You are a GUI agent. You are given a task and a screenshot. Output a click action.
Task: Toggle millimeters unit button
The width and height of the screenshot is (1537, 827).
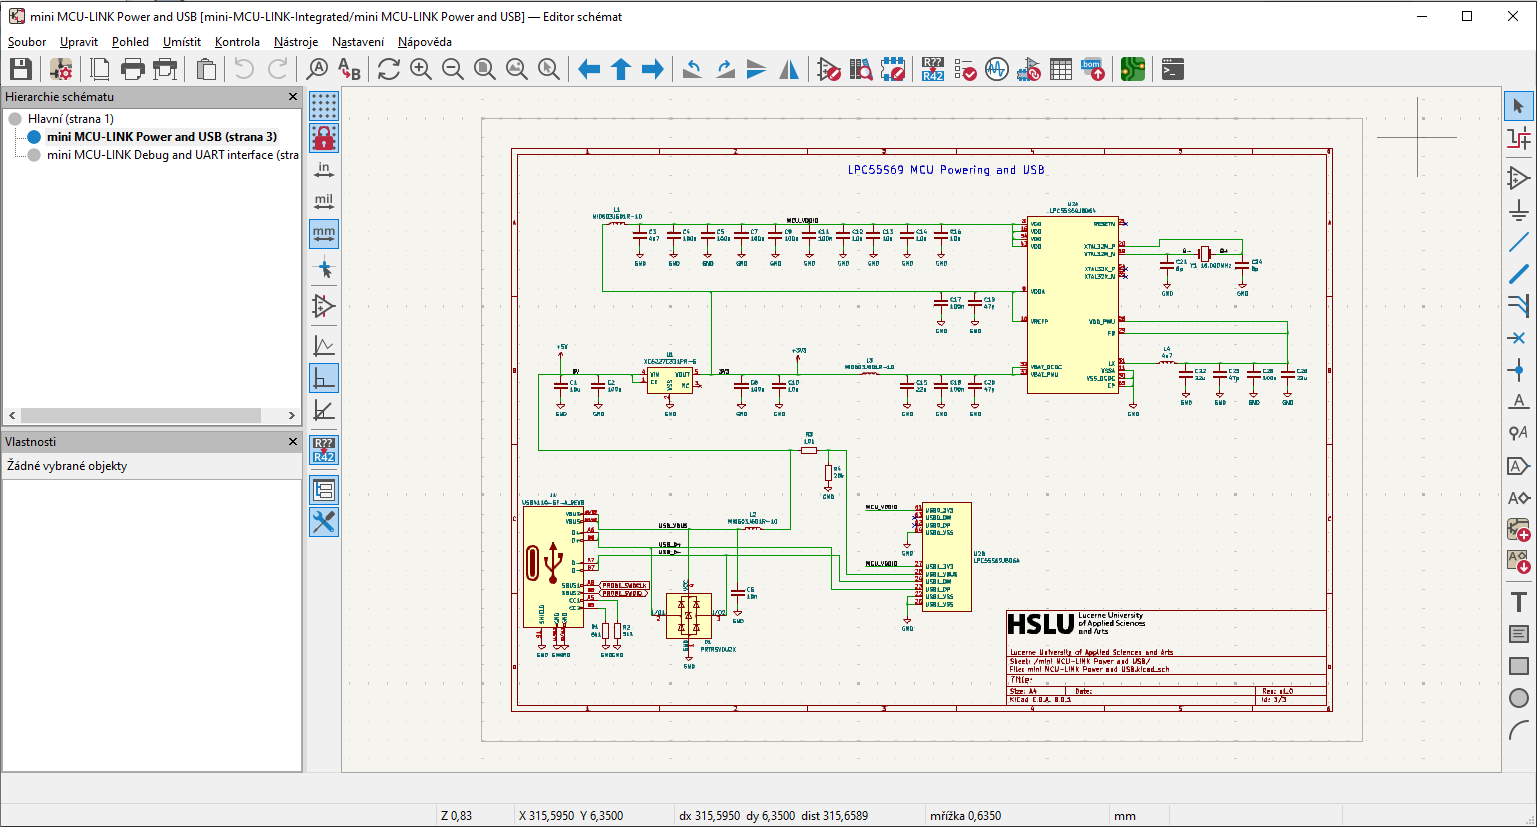coord(324,234)
